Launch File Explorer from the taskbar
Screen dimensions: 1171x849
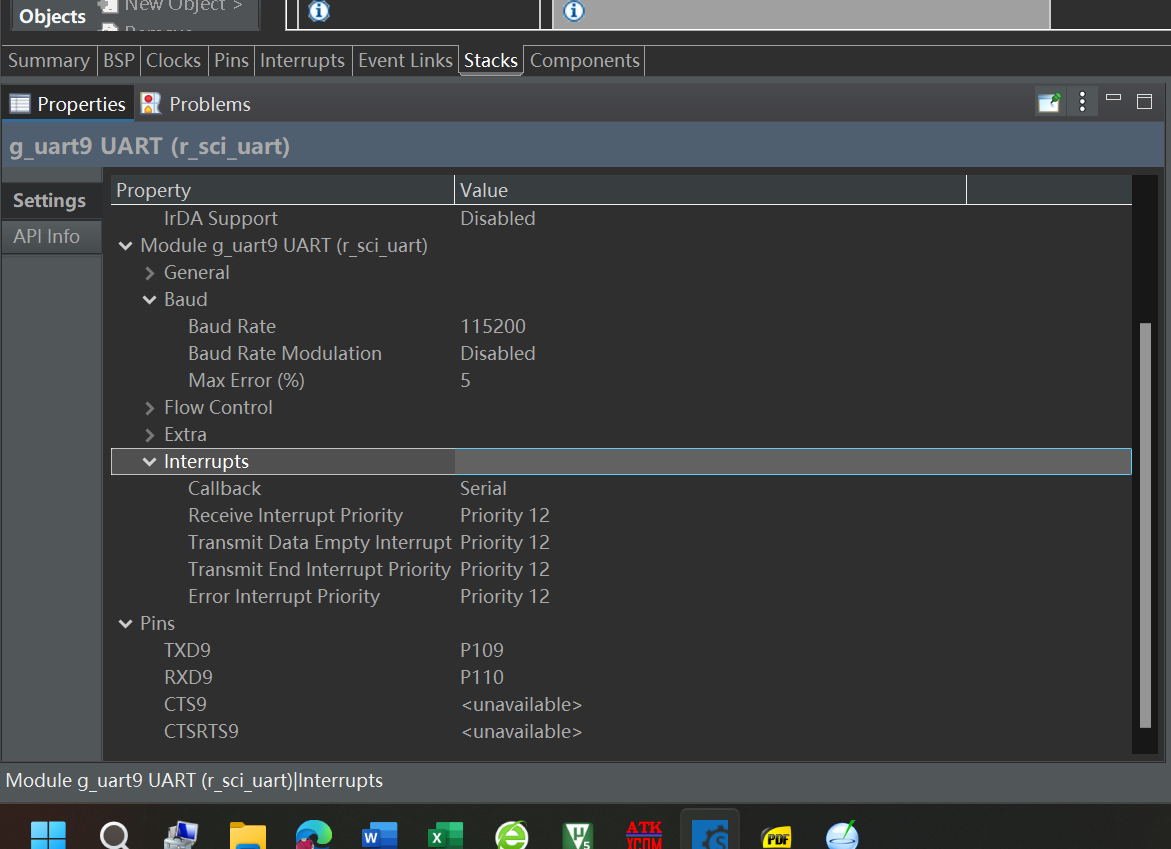(248, 835)
